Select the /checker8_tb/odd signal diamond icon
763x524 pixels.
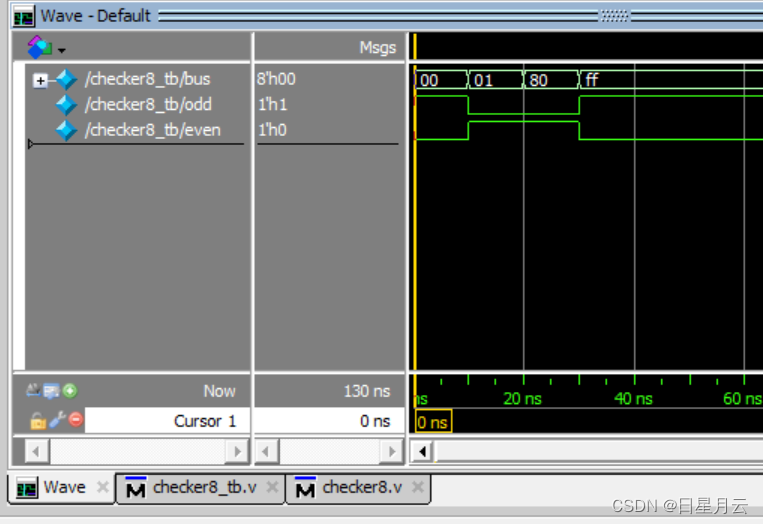(x=66, y=105)
